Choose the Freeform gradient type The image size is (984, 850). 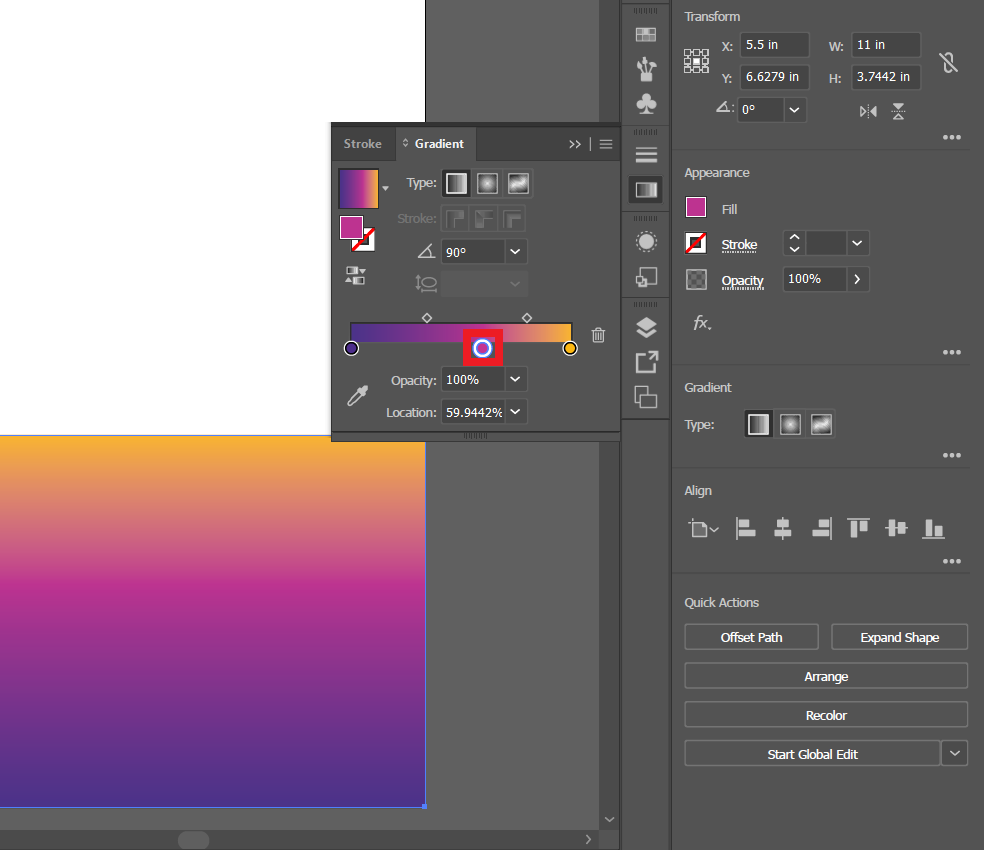click(x=518, y=183)
